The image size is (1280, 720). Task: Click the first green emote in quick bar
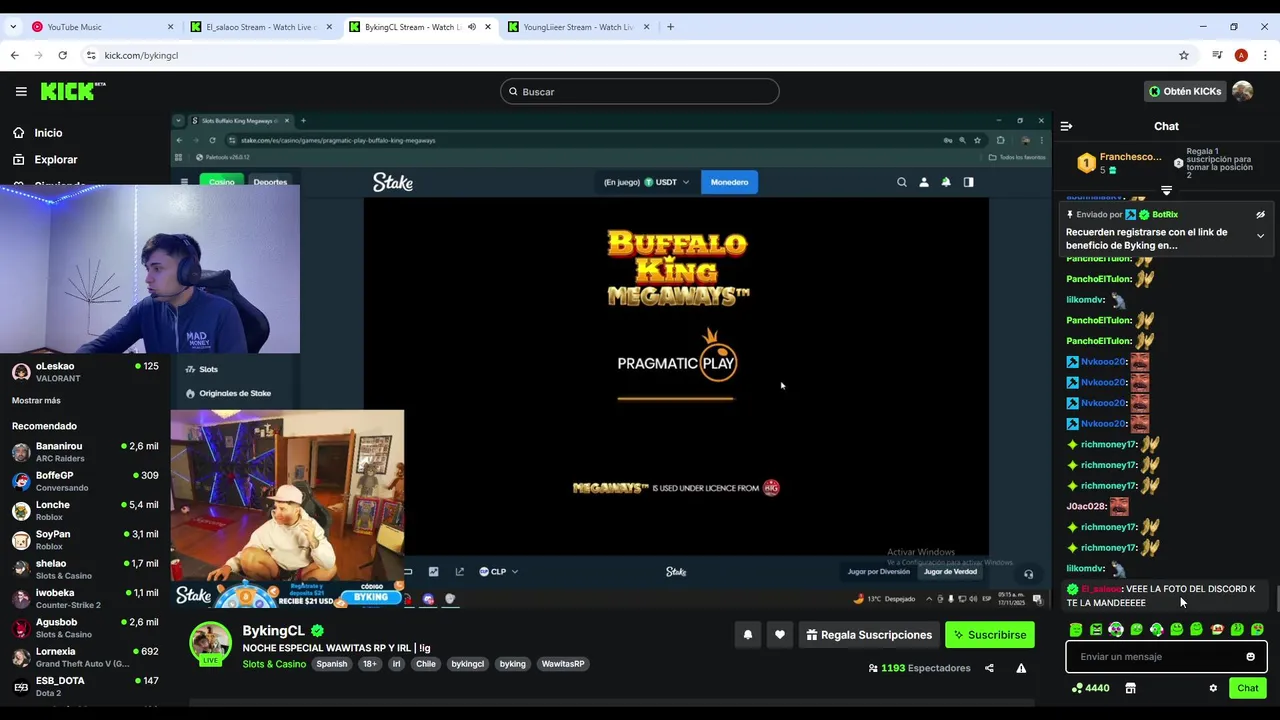click(x=1075, y=629)
